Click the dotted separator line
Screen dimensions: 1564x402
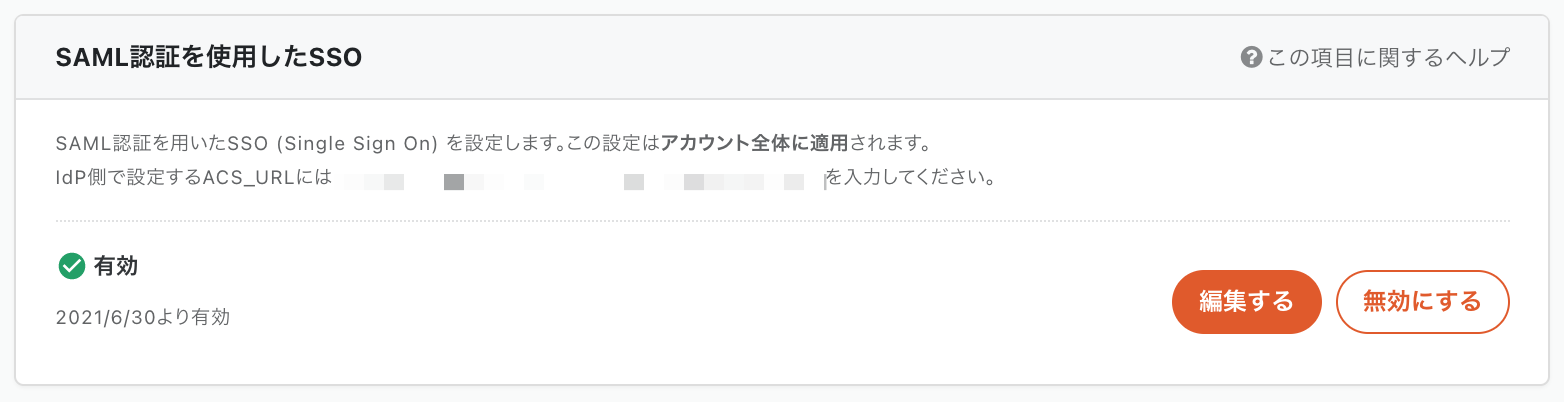(x=782, y=220)
